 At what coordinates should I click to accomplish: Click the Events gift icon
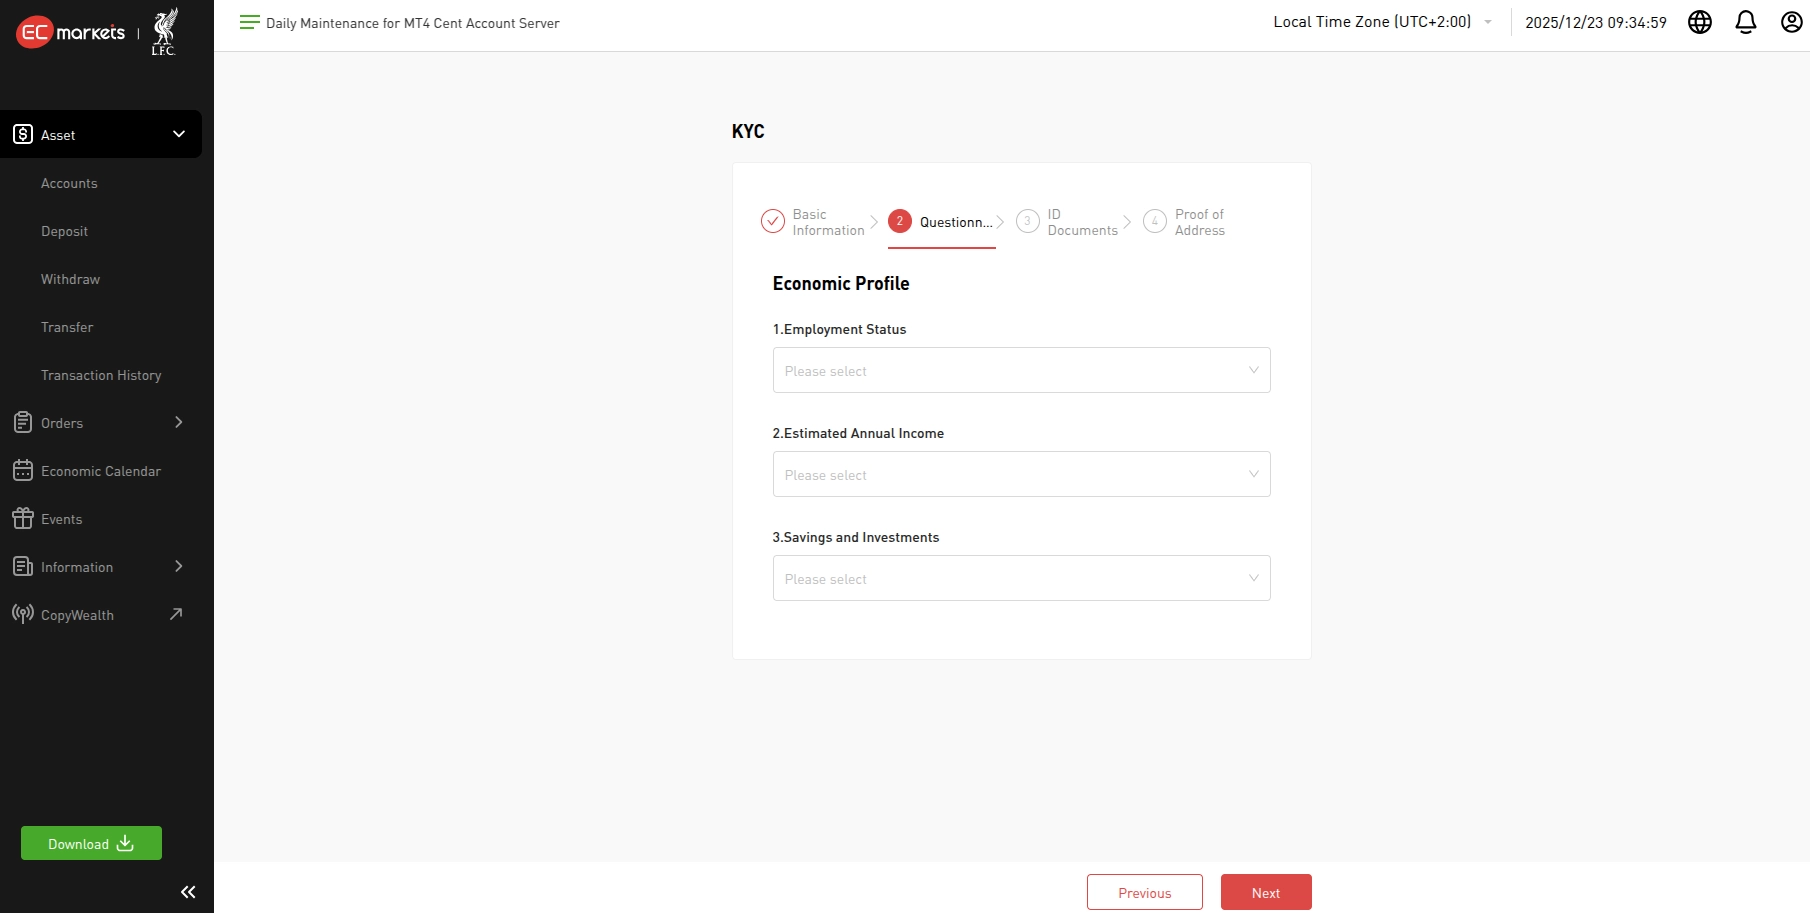point(23,519)
